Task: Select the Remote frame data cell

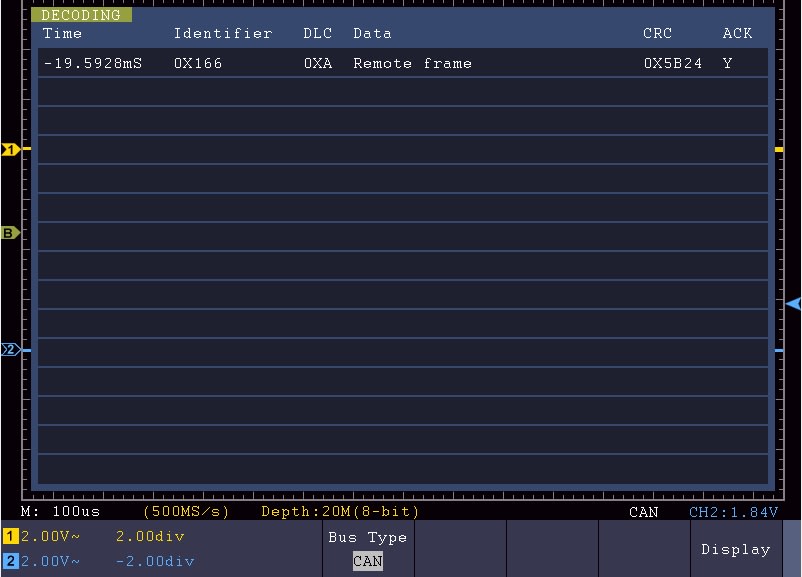Action: click(x=412, y=63)
